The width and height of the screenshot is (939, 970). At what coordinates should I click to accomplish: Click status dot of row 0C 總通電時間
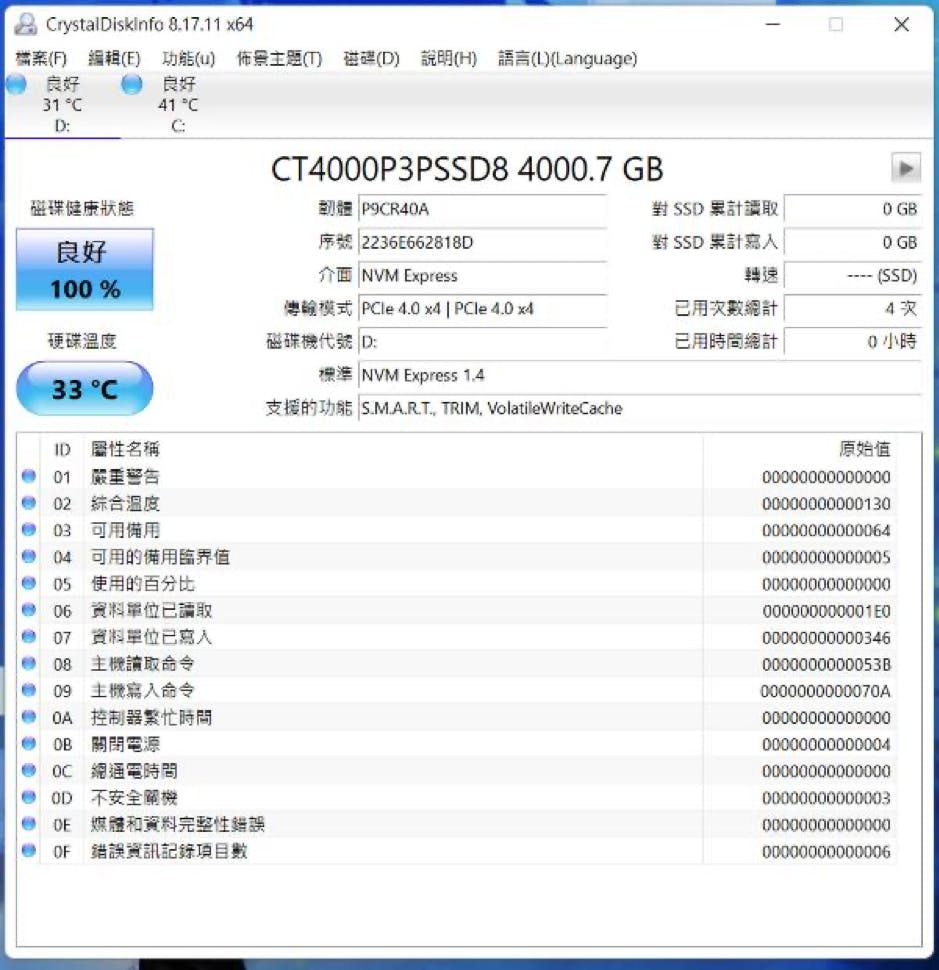(28, 770)
